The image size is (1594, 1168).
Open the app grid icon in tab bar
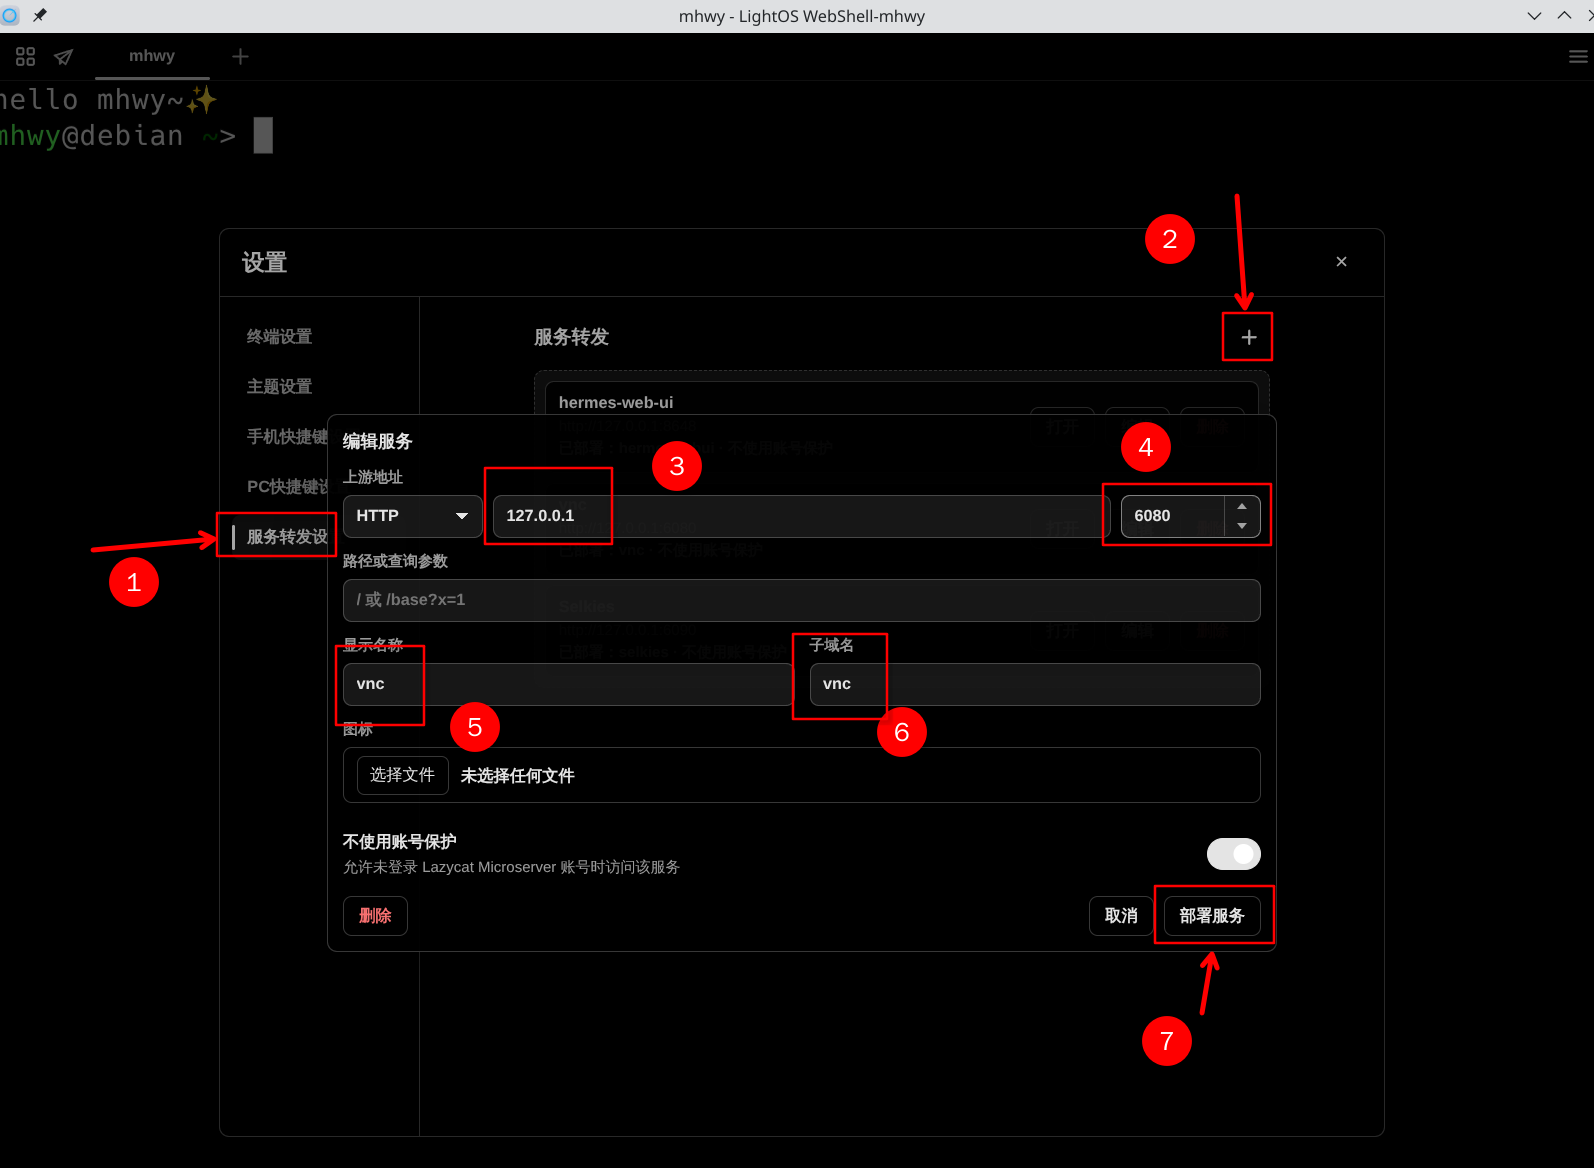(x=26, y=57)
